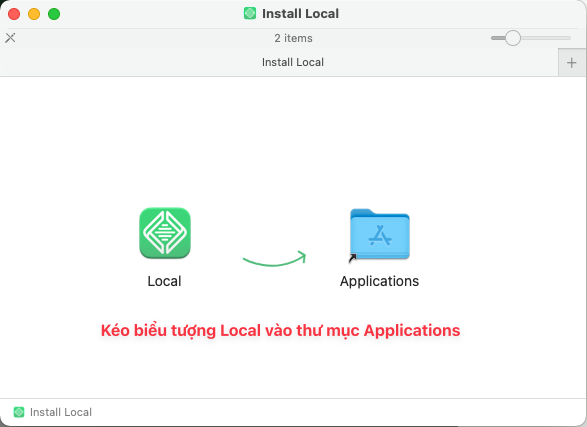Click the Install Local icon in path bar
The height and width of the screenshot is (427, 587).
pos(19,412)
